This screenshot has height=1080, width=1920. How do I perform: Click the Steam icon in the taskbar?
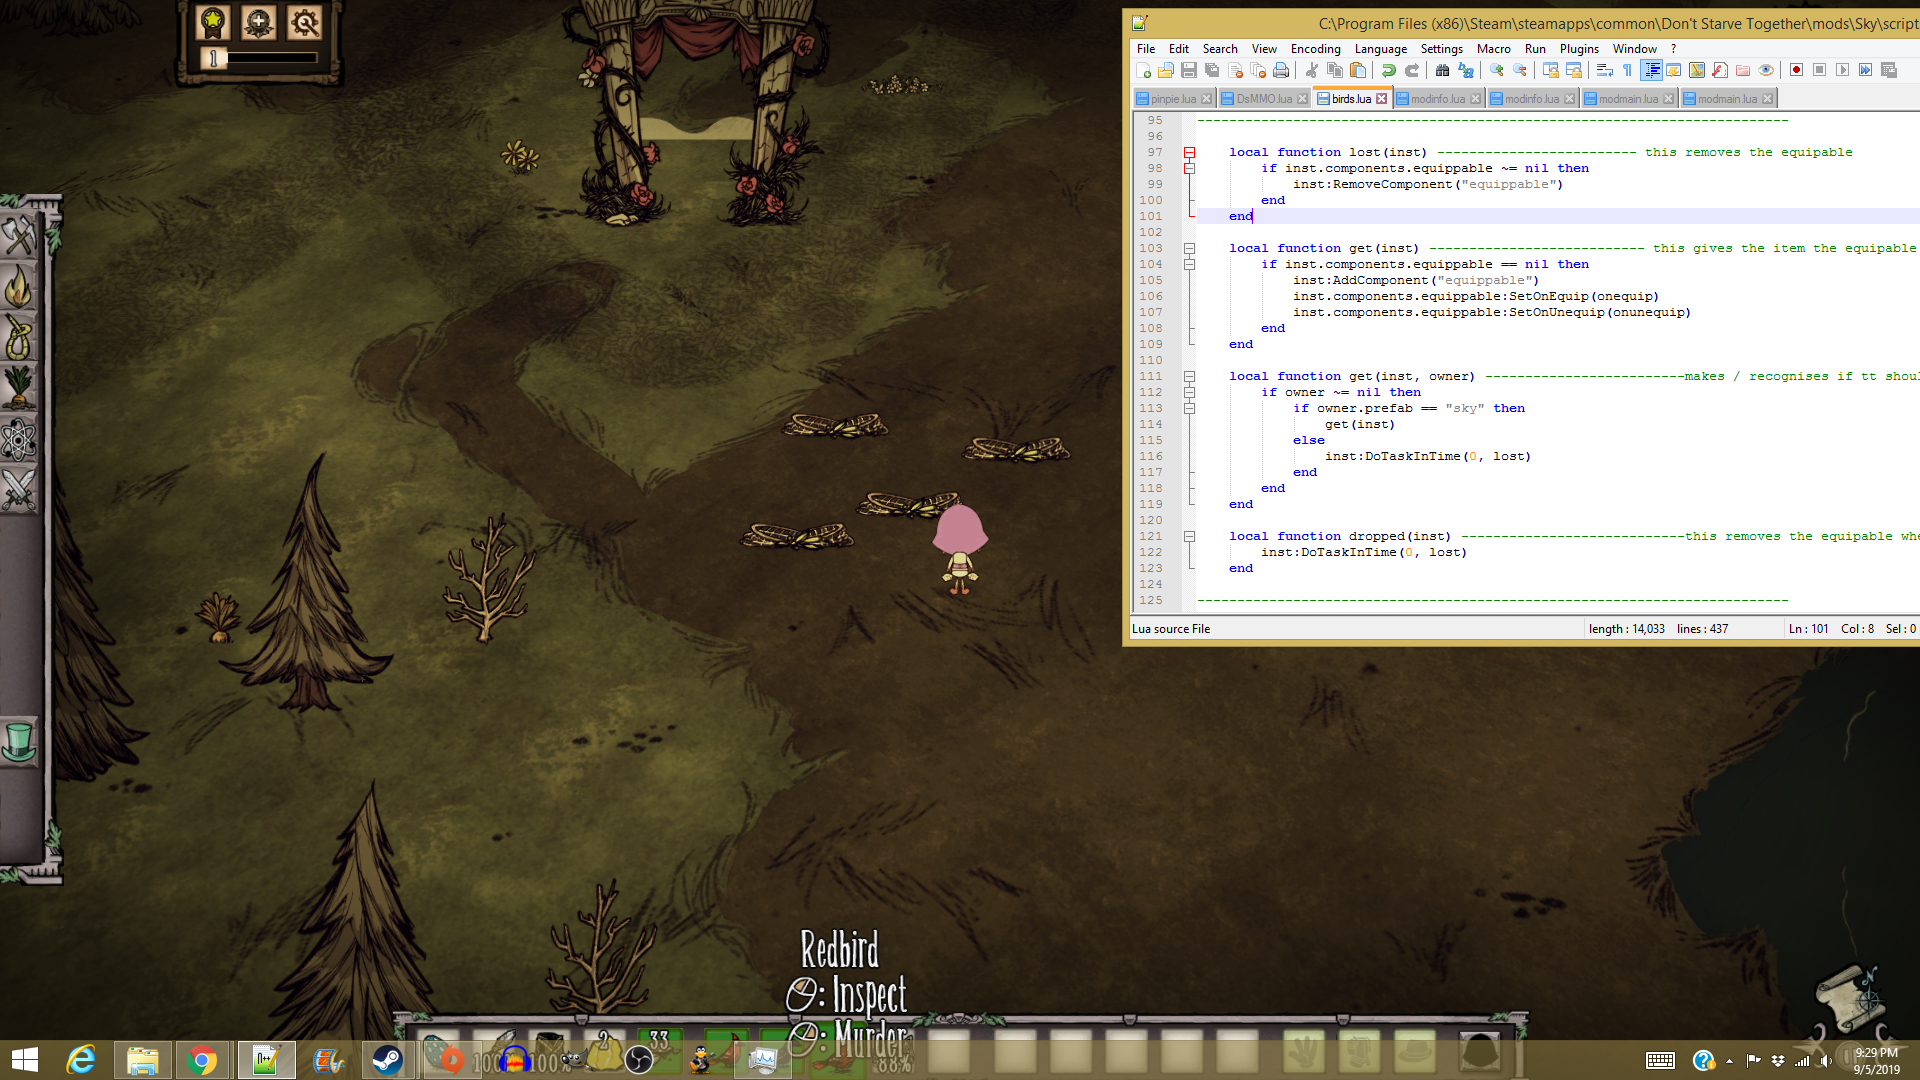[x=387, y=1060]
